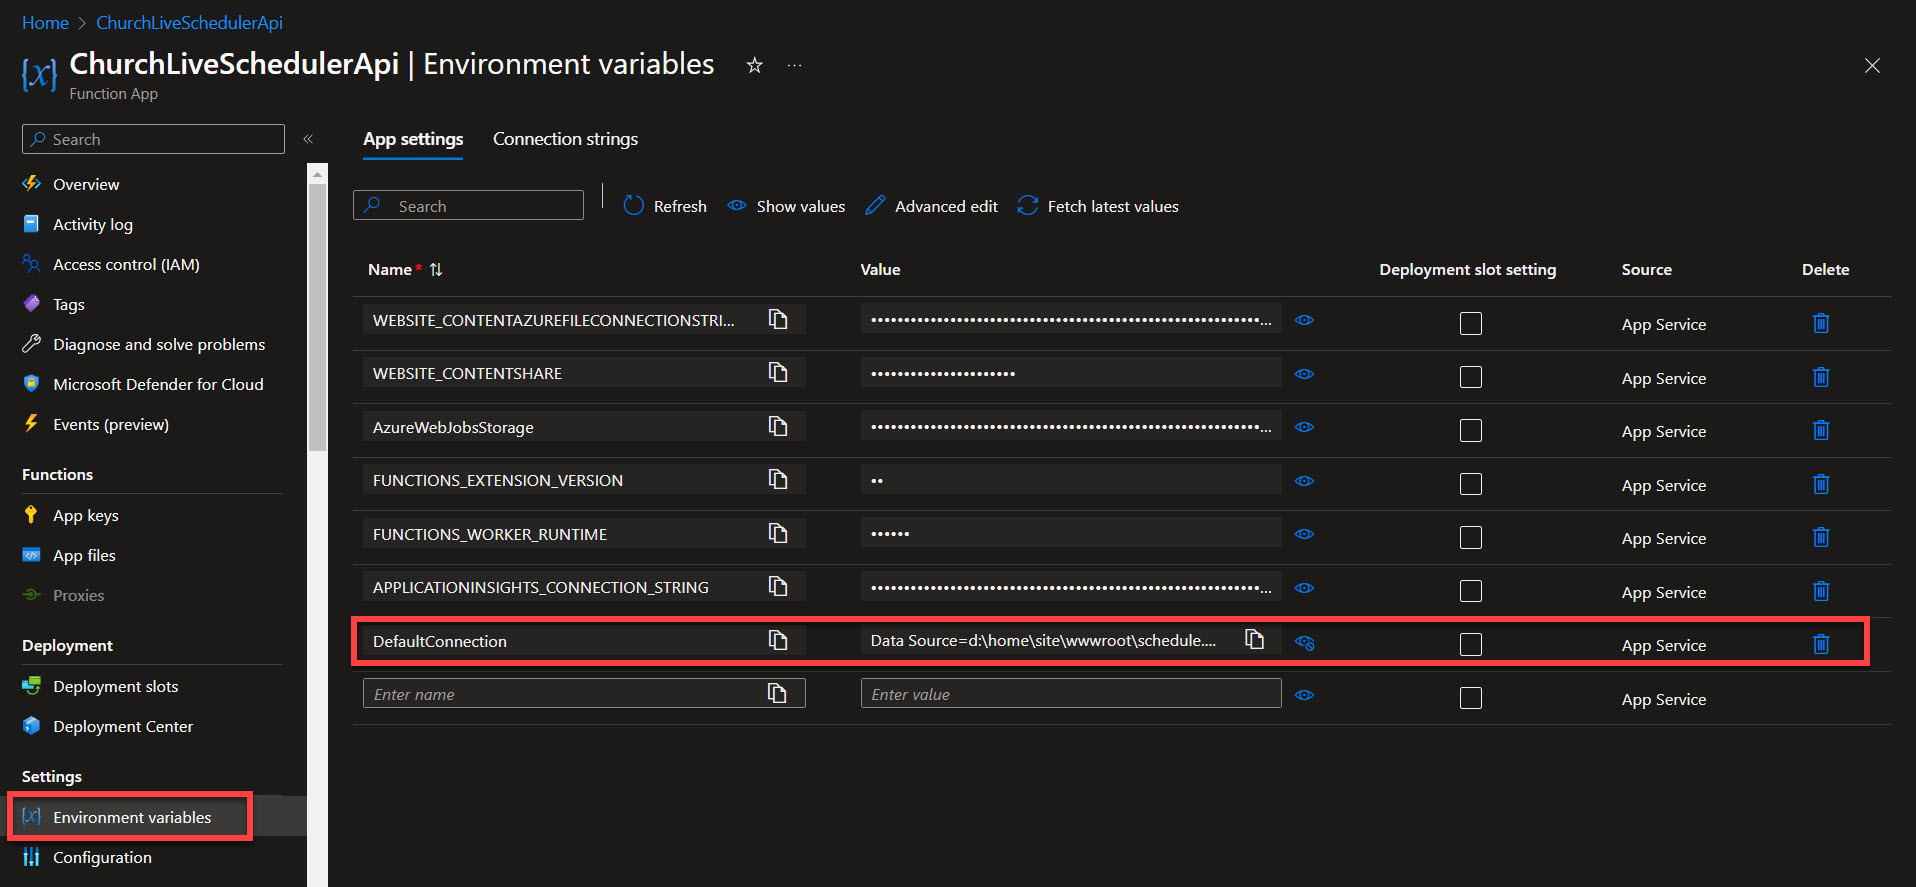This screenshot has width=1916, height=887.
Task: Favorite this page with the star icon
Action: [x=755, y=65]
